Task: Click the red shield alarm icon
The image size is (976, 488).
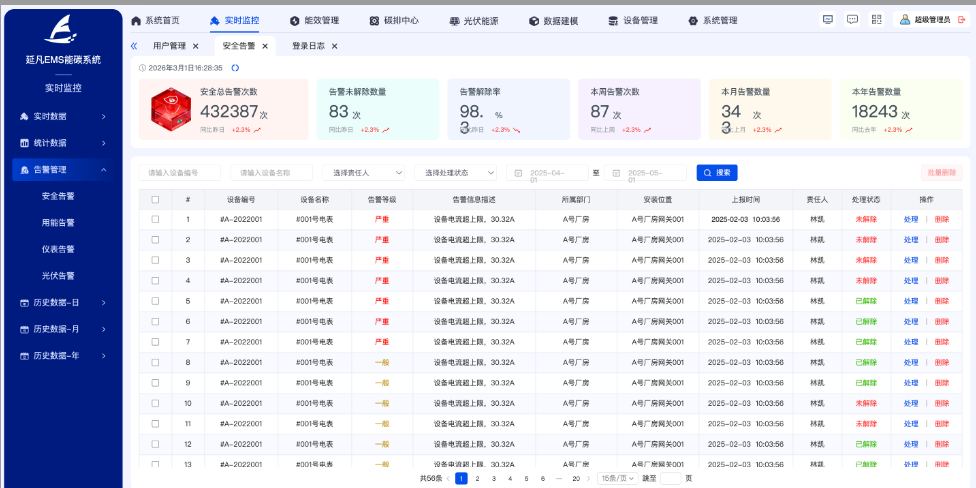Action: click(172, 108)
